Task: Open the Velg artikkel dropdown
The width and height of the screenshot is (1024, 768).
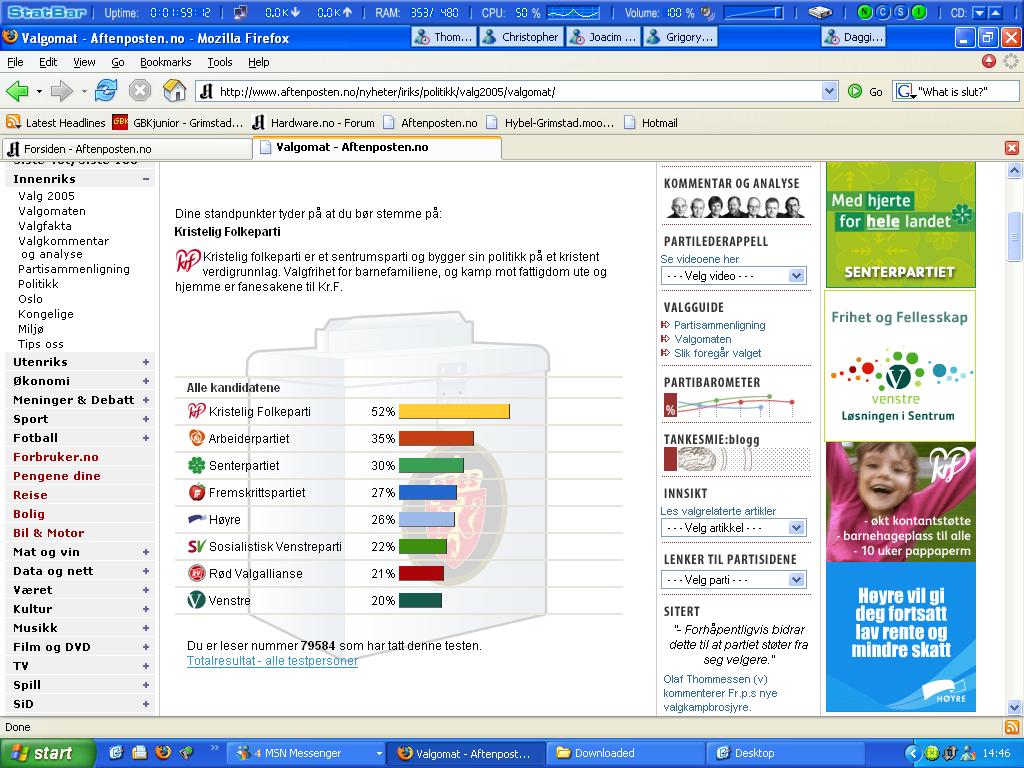Action: [733, 528]
